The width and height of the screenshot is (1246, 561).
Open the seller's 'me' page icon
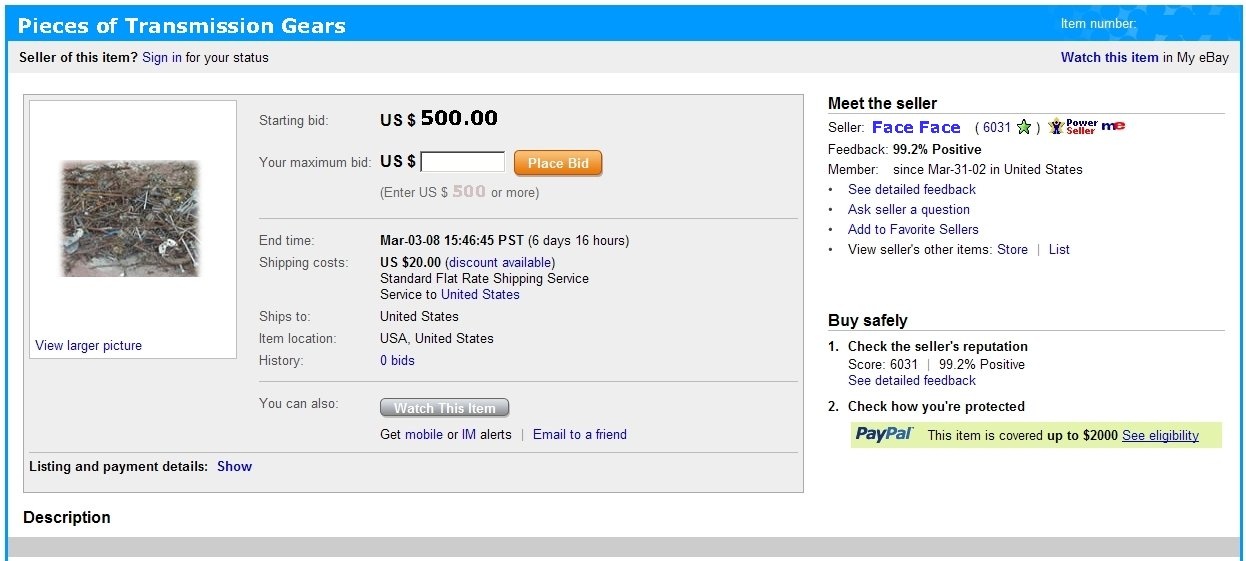point(1113,126)
